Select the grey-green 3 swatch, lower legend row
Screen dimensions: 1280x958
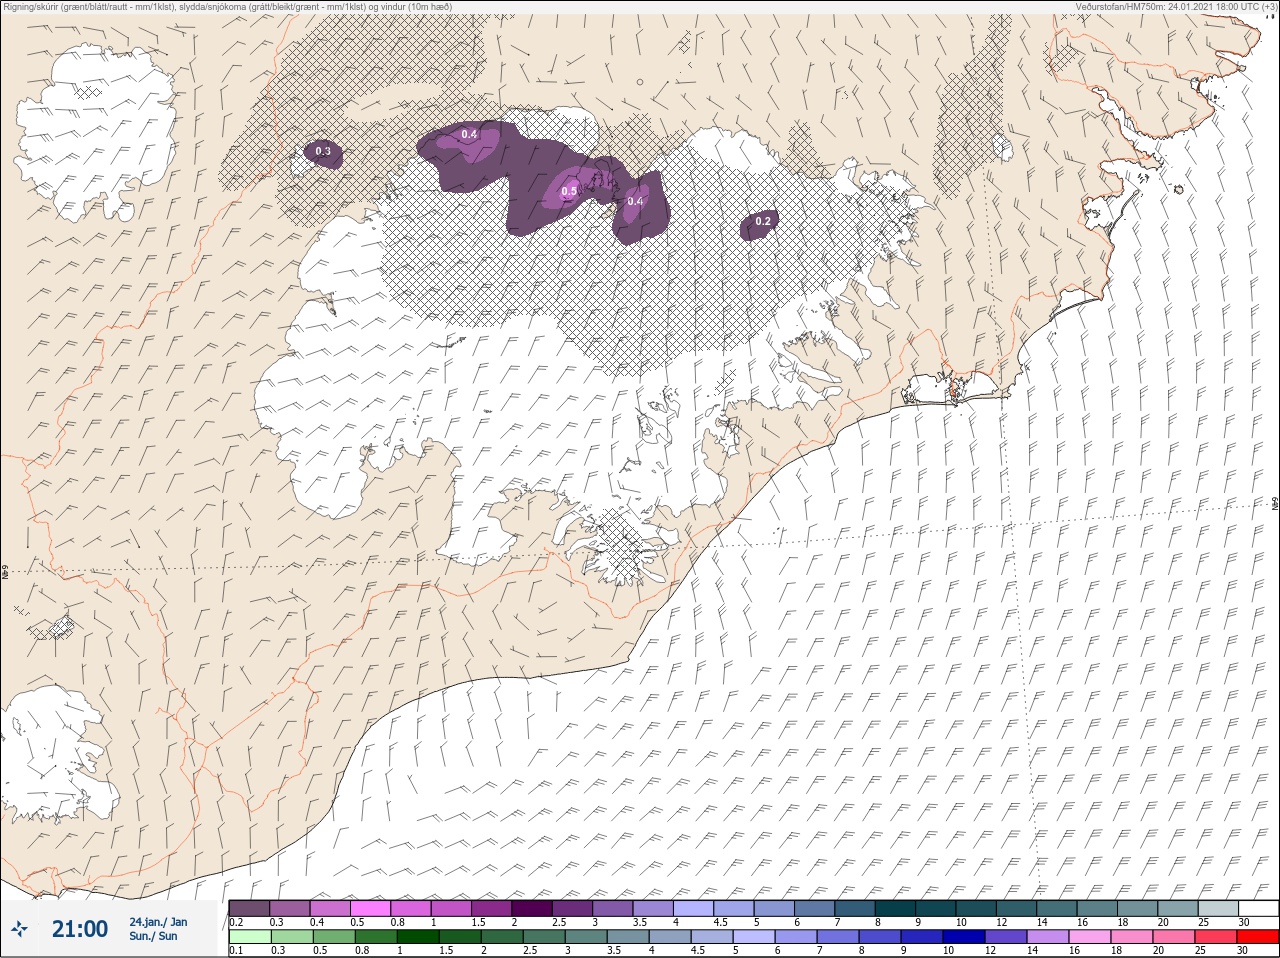[x=586, y=936]
